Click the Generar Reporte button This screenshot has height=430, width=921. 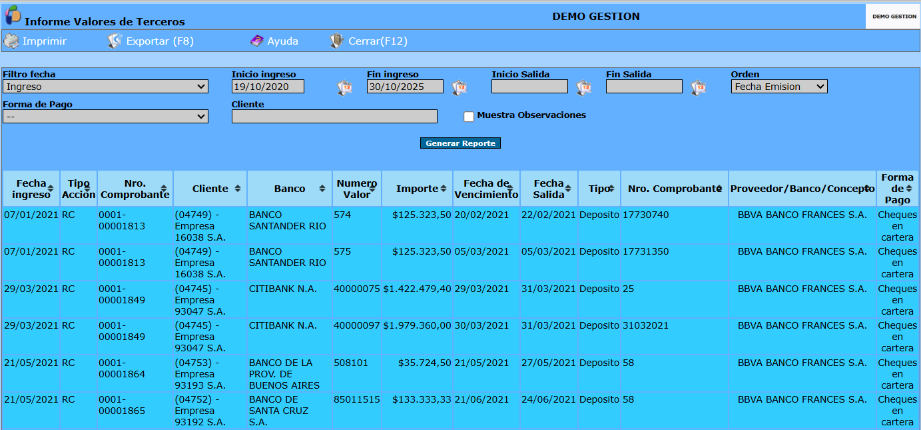460,143
